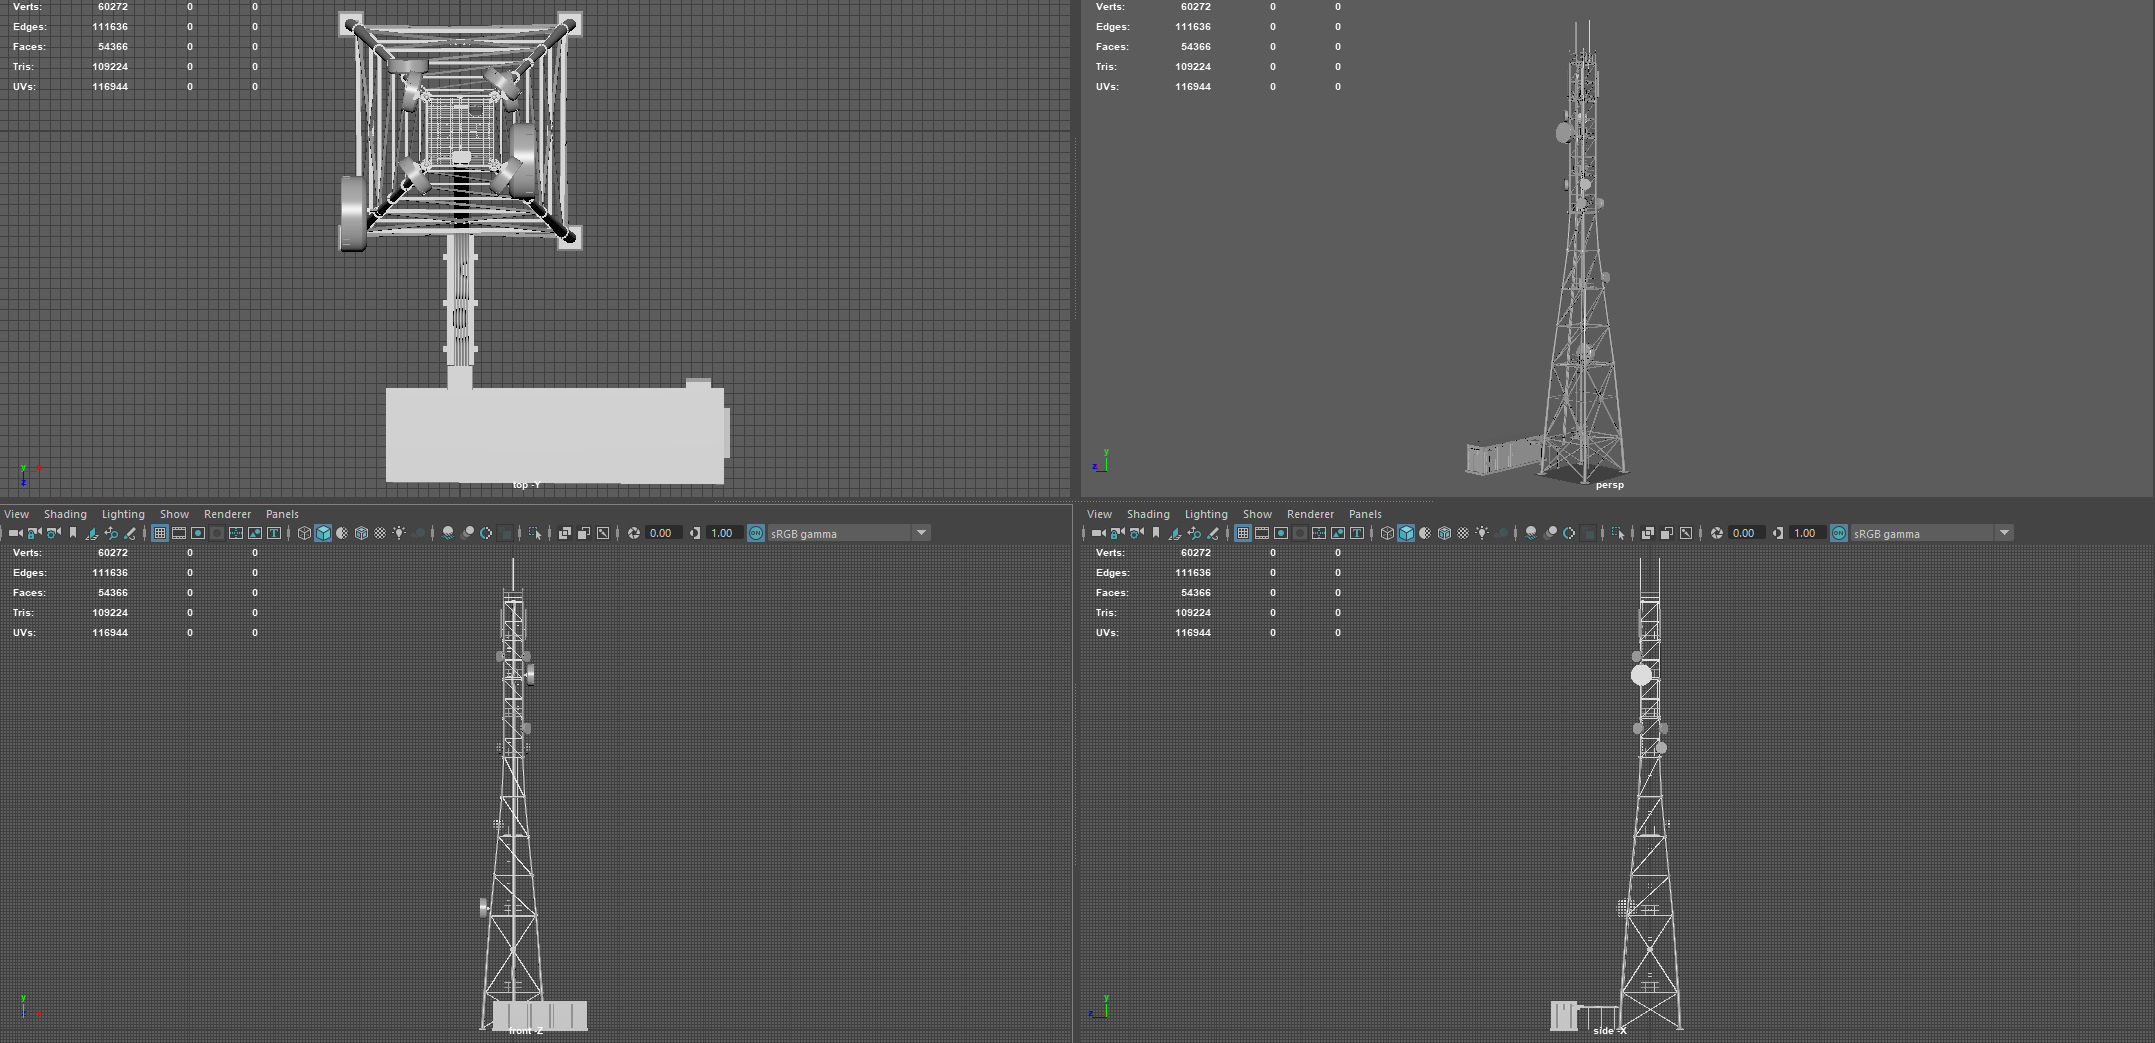This screenshot has height=1043, width=2155.
Task: Toggle X-Ray icon in front panel toolbar
Action: point(565,533)
